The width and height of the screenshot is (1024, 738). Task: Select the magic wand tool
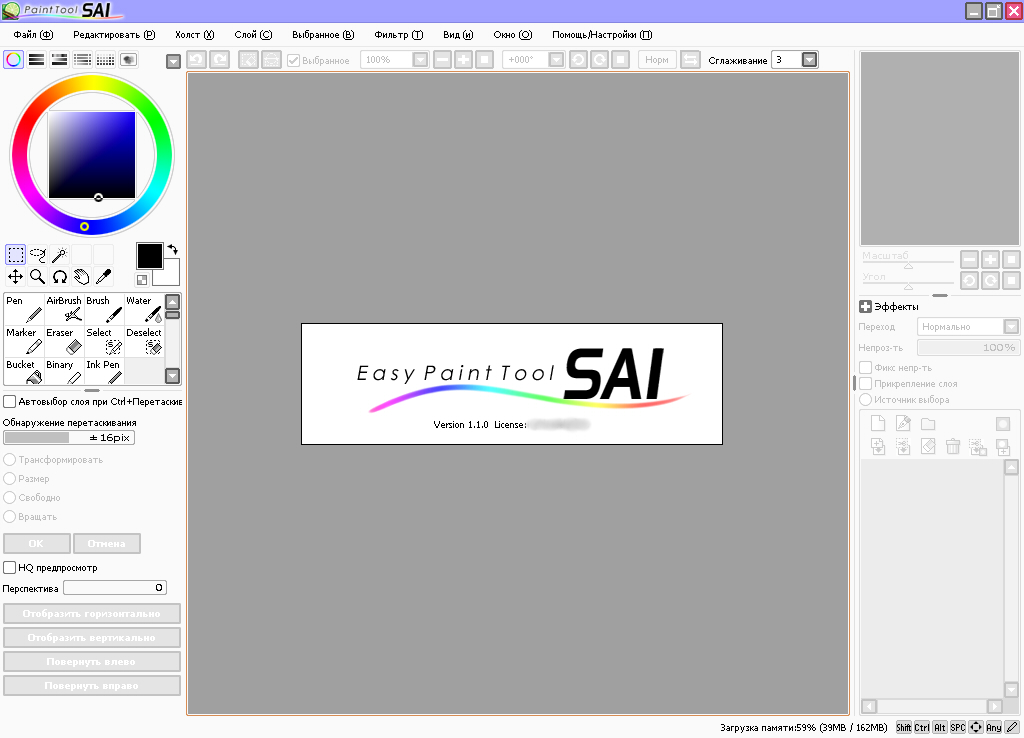[x=59, y=255]
